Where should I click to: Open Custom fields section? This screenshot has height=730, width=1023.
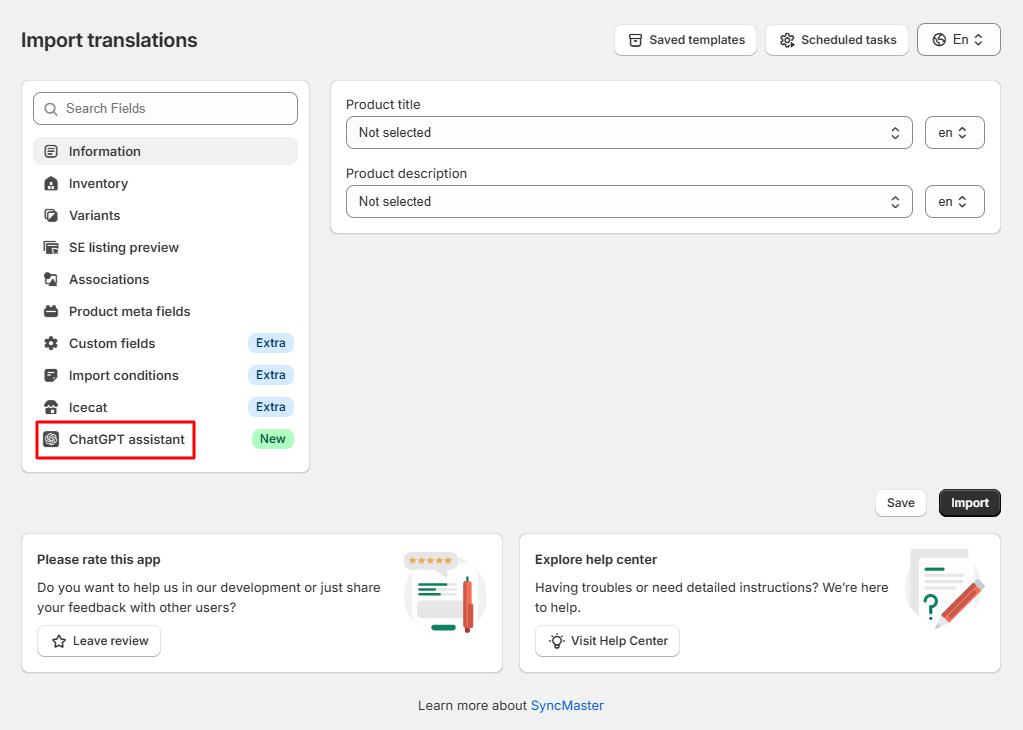point(166,343)
